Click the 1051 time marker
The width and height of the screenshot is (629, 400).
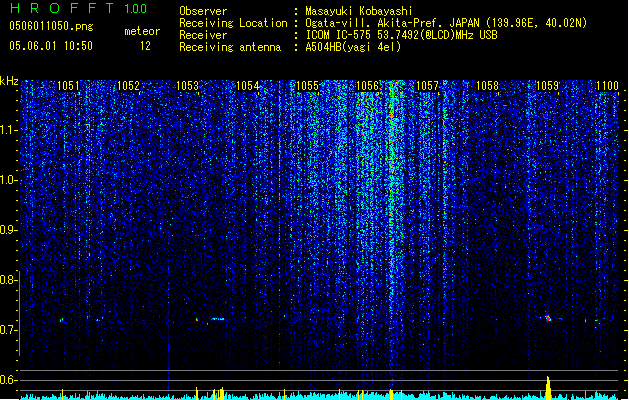click(68, 86)
